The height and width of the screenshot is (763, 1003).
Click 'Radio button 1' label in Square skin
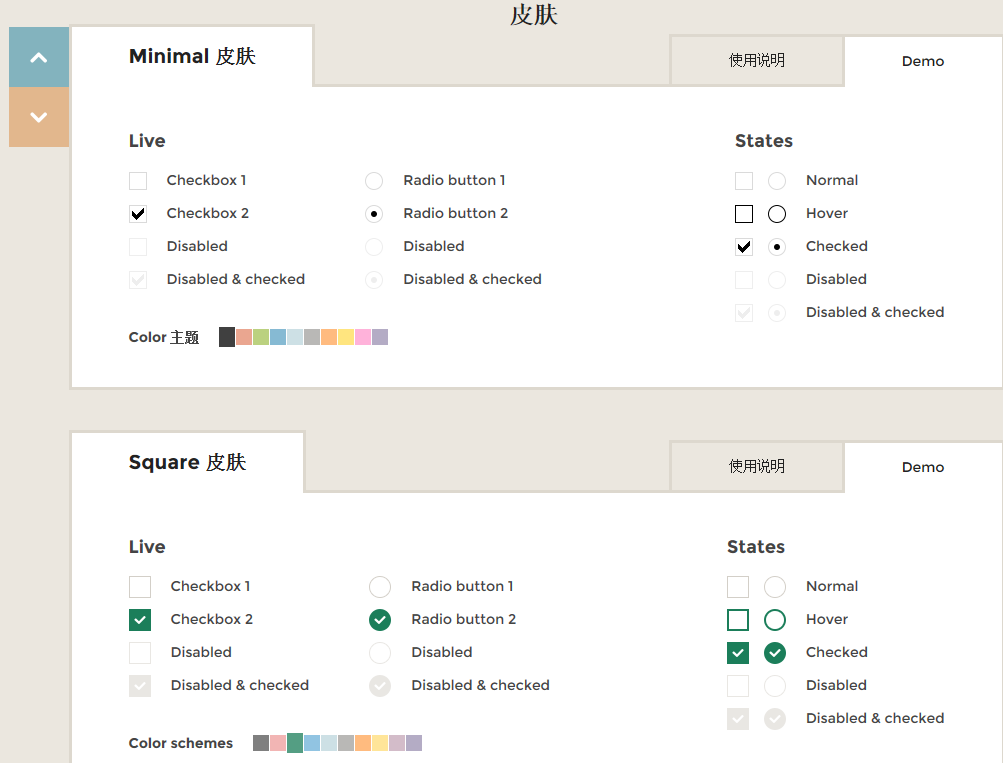[x=462, y=586]
